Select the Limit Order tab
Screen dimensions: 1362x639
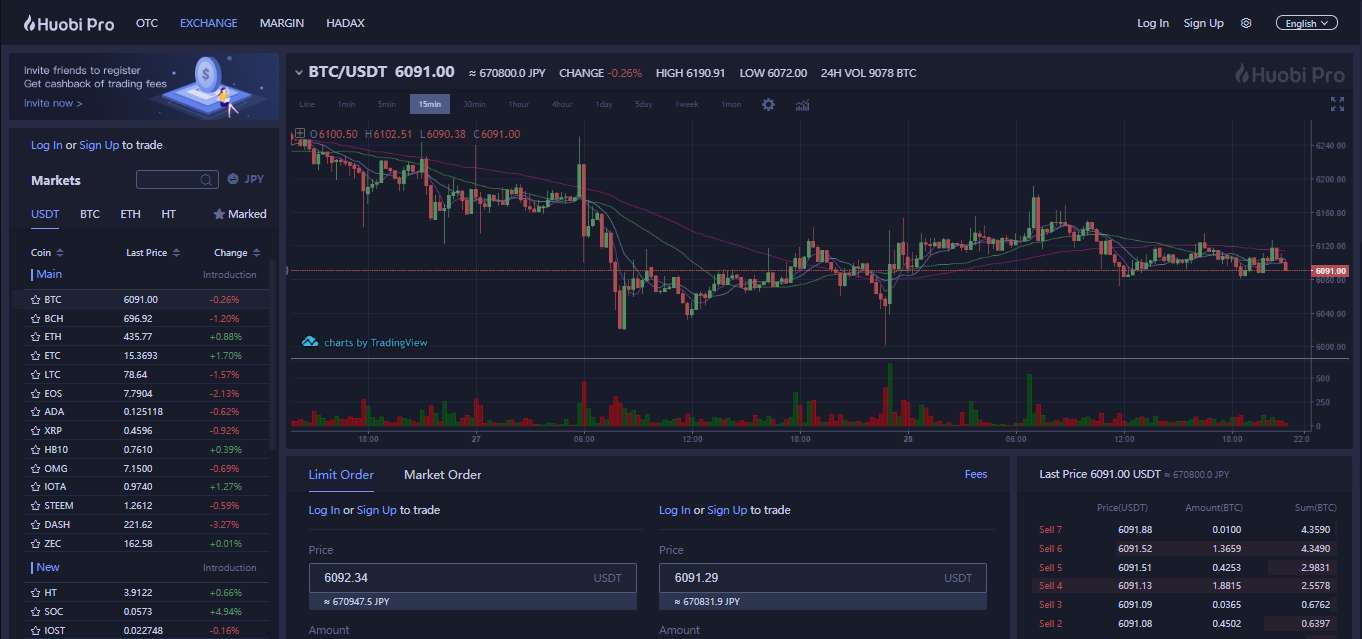341,475
